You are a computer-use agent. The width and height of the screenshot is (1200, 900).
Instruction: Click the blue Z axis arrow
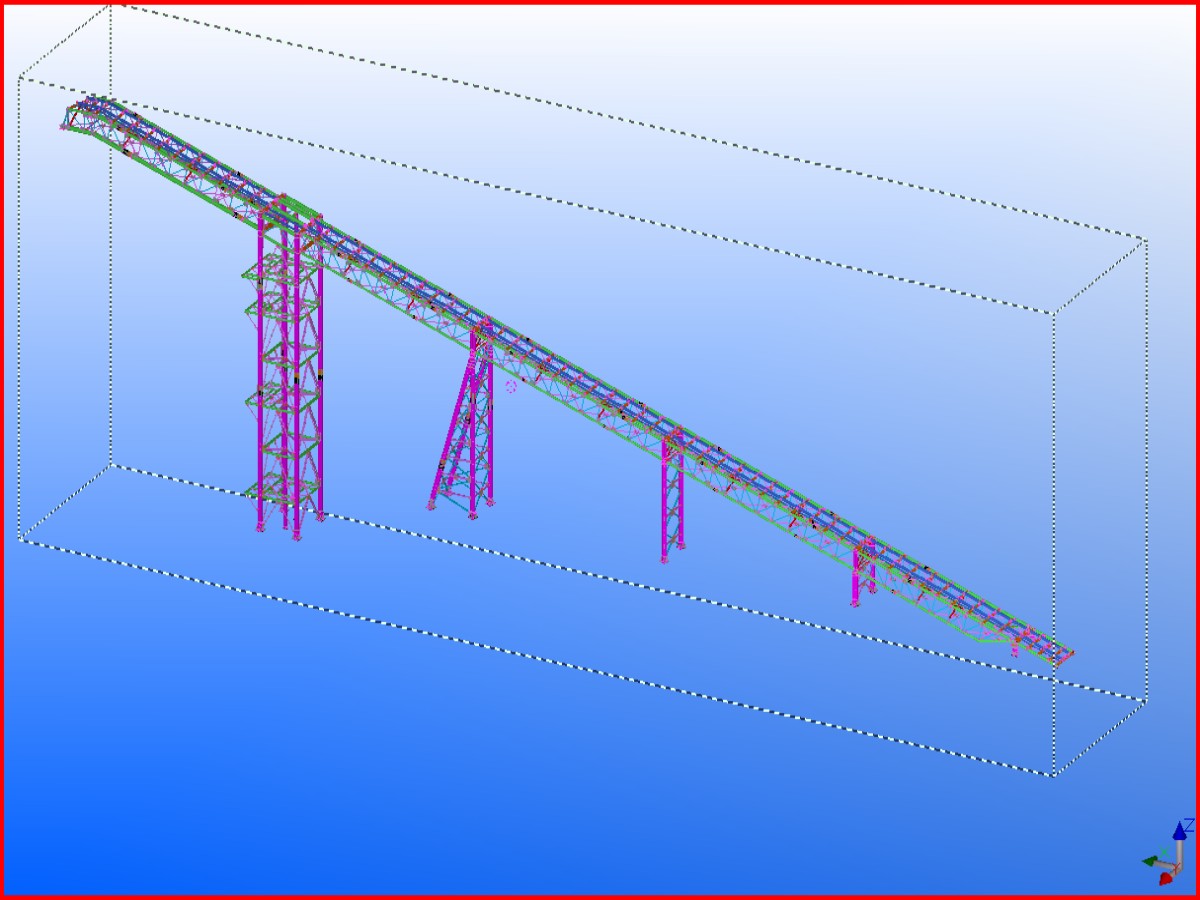[x=1180, y=831]
